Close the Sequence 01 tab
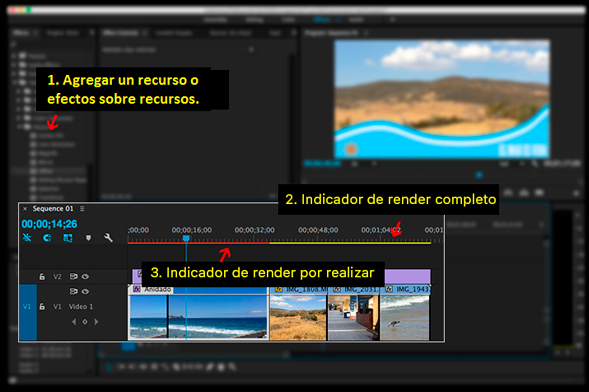Viewport: 589px width, 392px height. (25, 209)
